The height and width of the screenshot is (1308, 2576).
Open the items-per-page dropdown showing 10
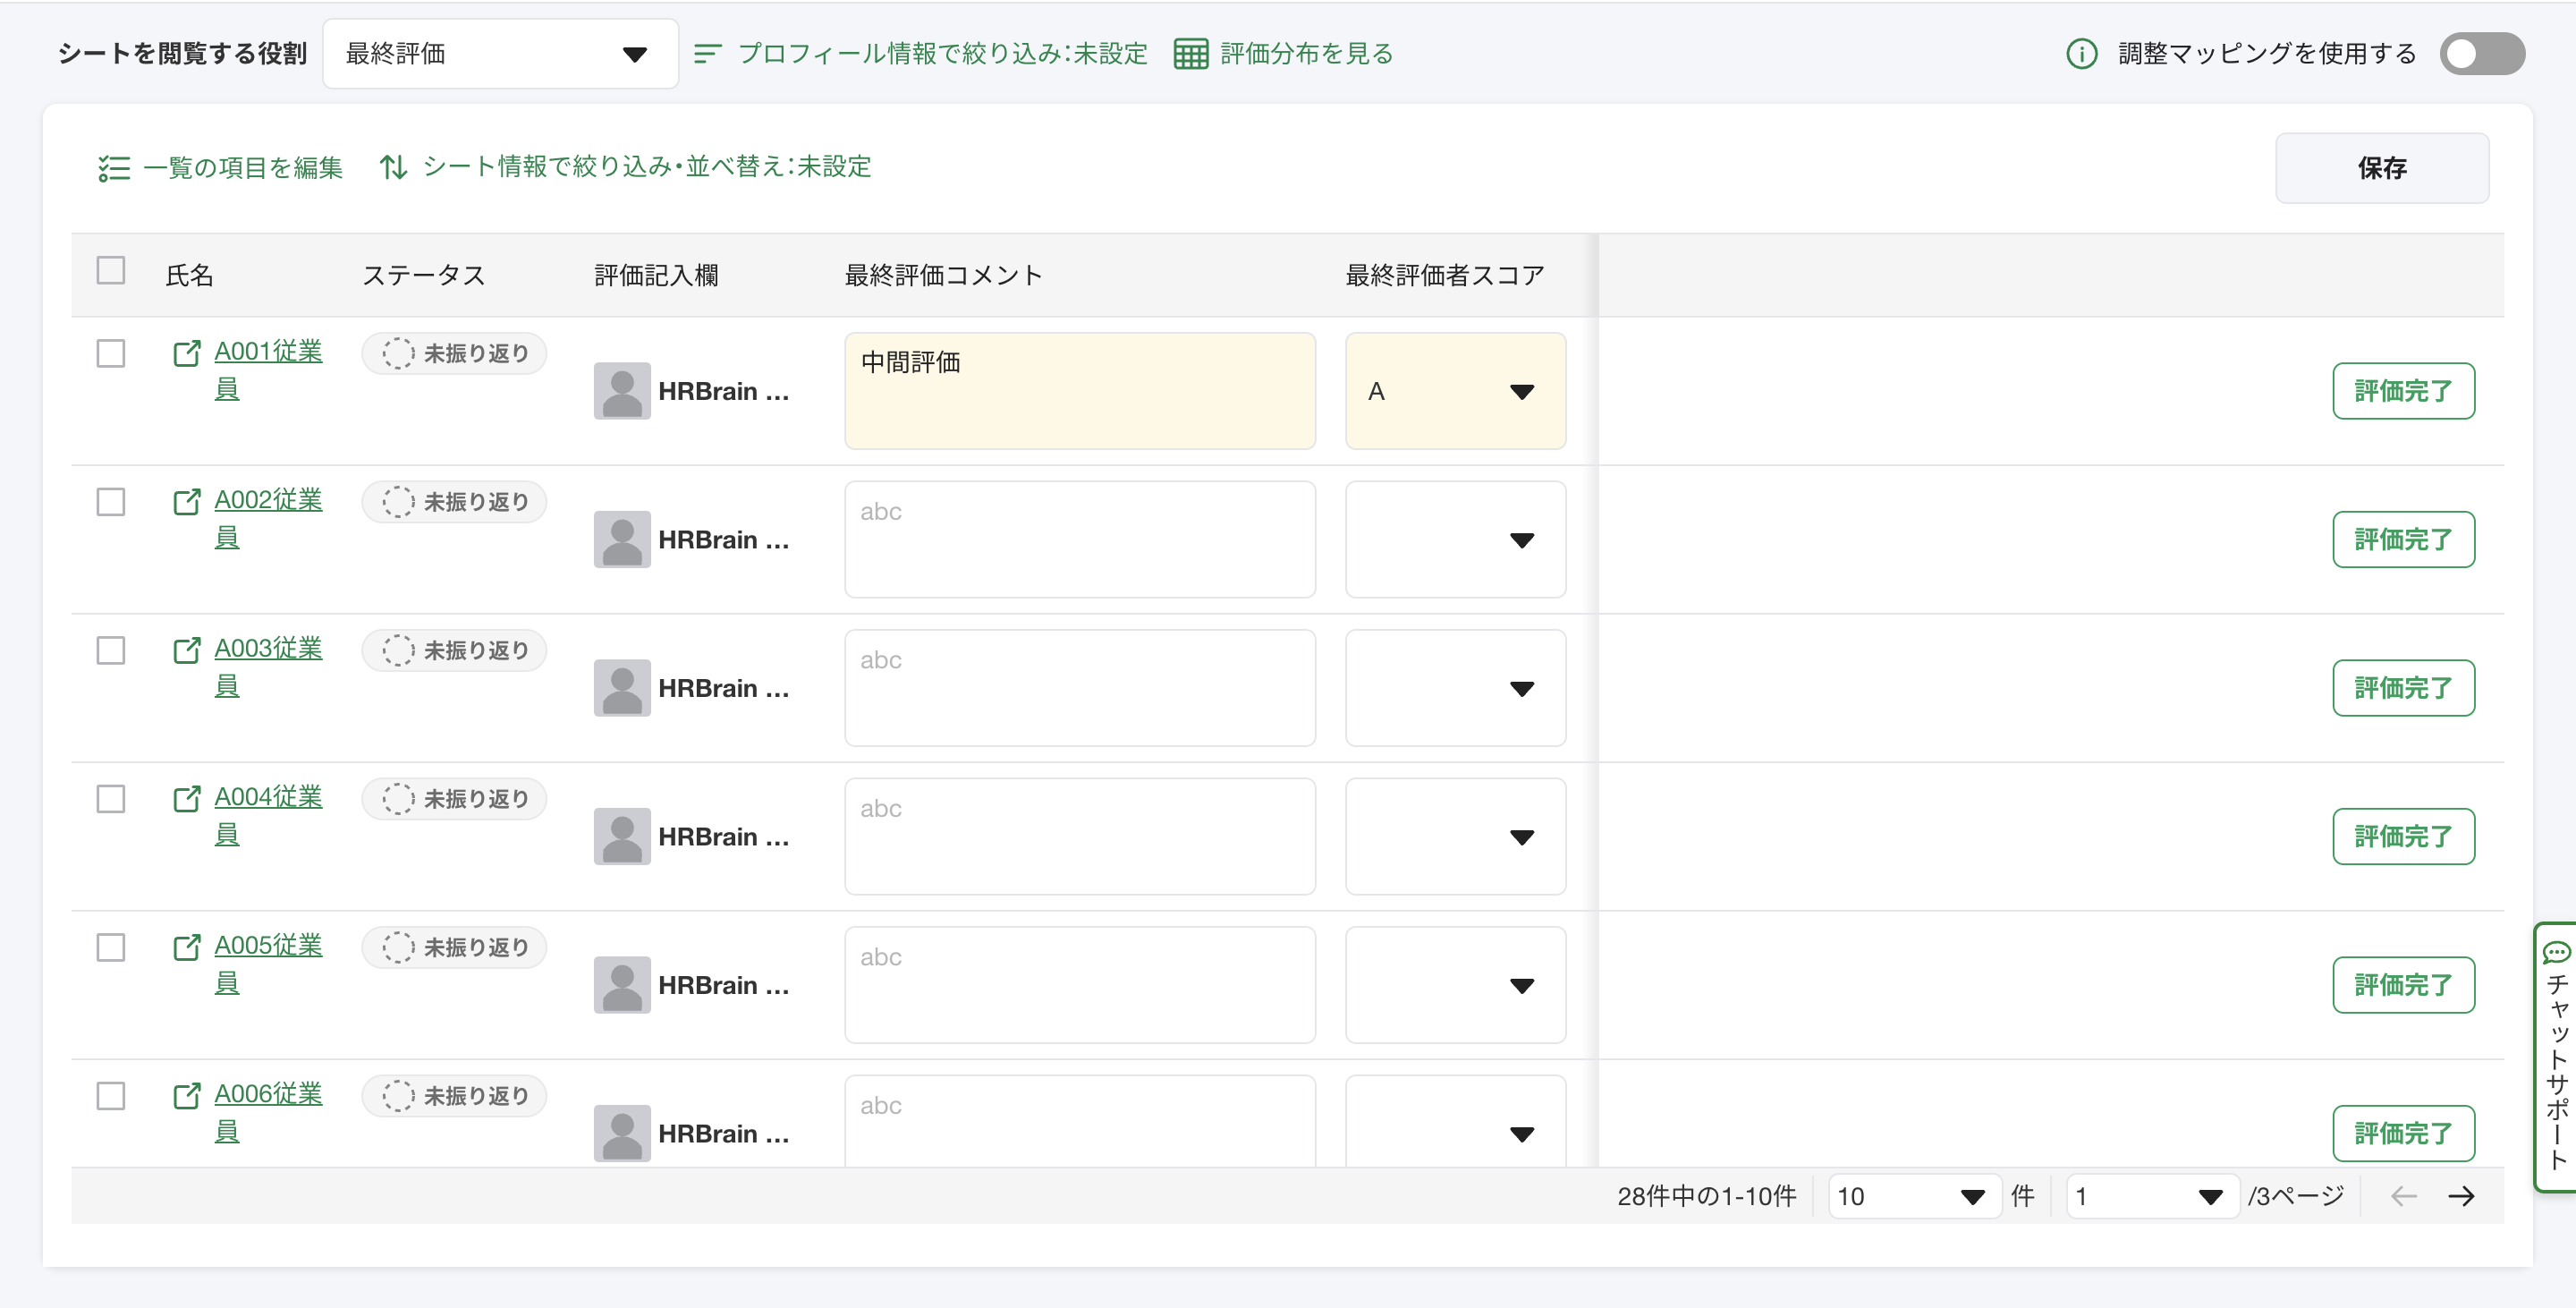pyautogui.click(x=1911, y=1196)
